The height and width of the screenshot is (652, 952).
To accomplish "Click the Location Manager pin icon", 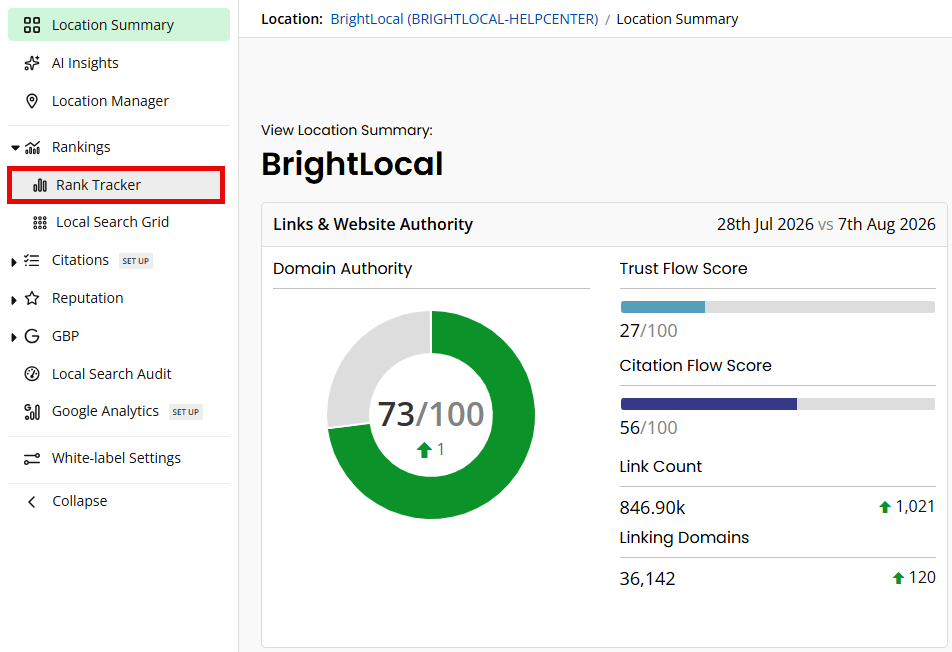I will 32,101.
